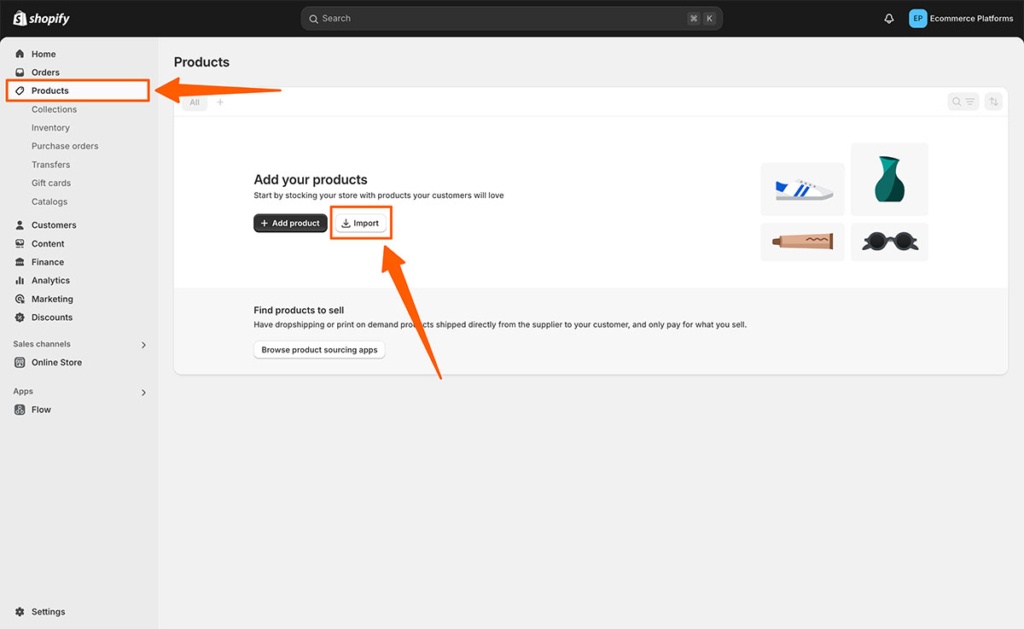1024x629 pixels.
Task: Expand the Sales channels section
Action: click(x=143, y=344)
